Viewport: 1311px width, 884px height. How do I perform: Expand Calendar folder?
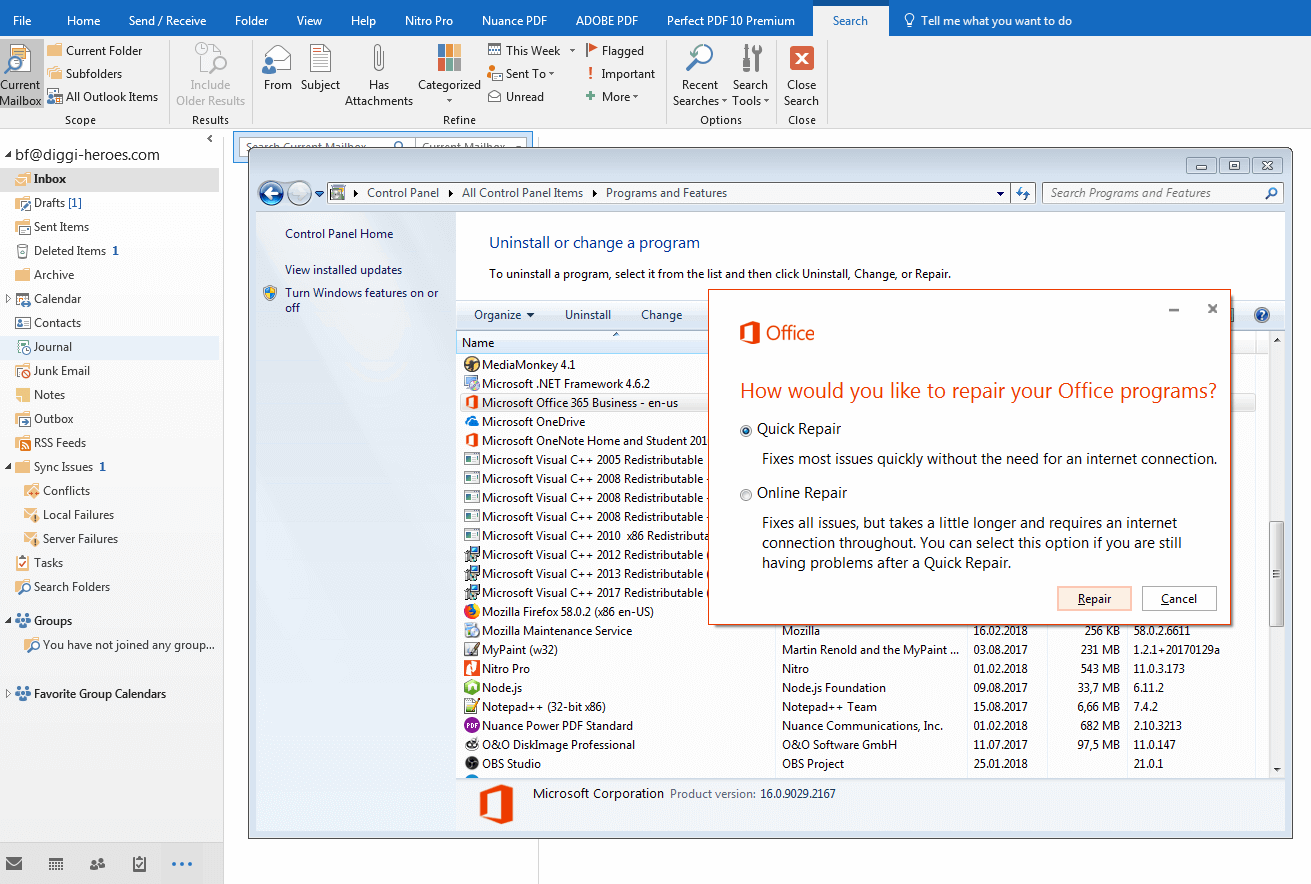(9, 299)
